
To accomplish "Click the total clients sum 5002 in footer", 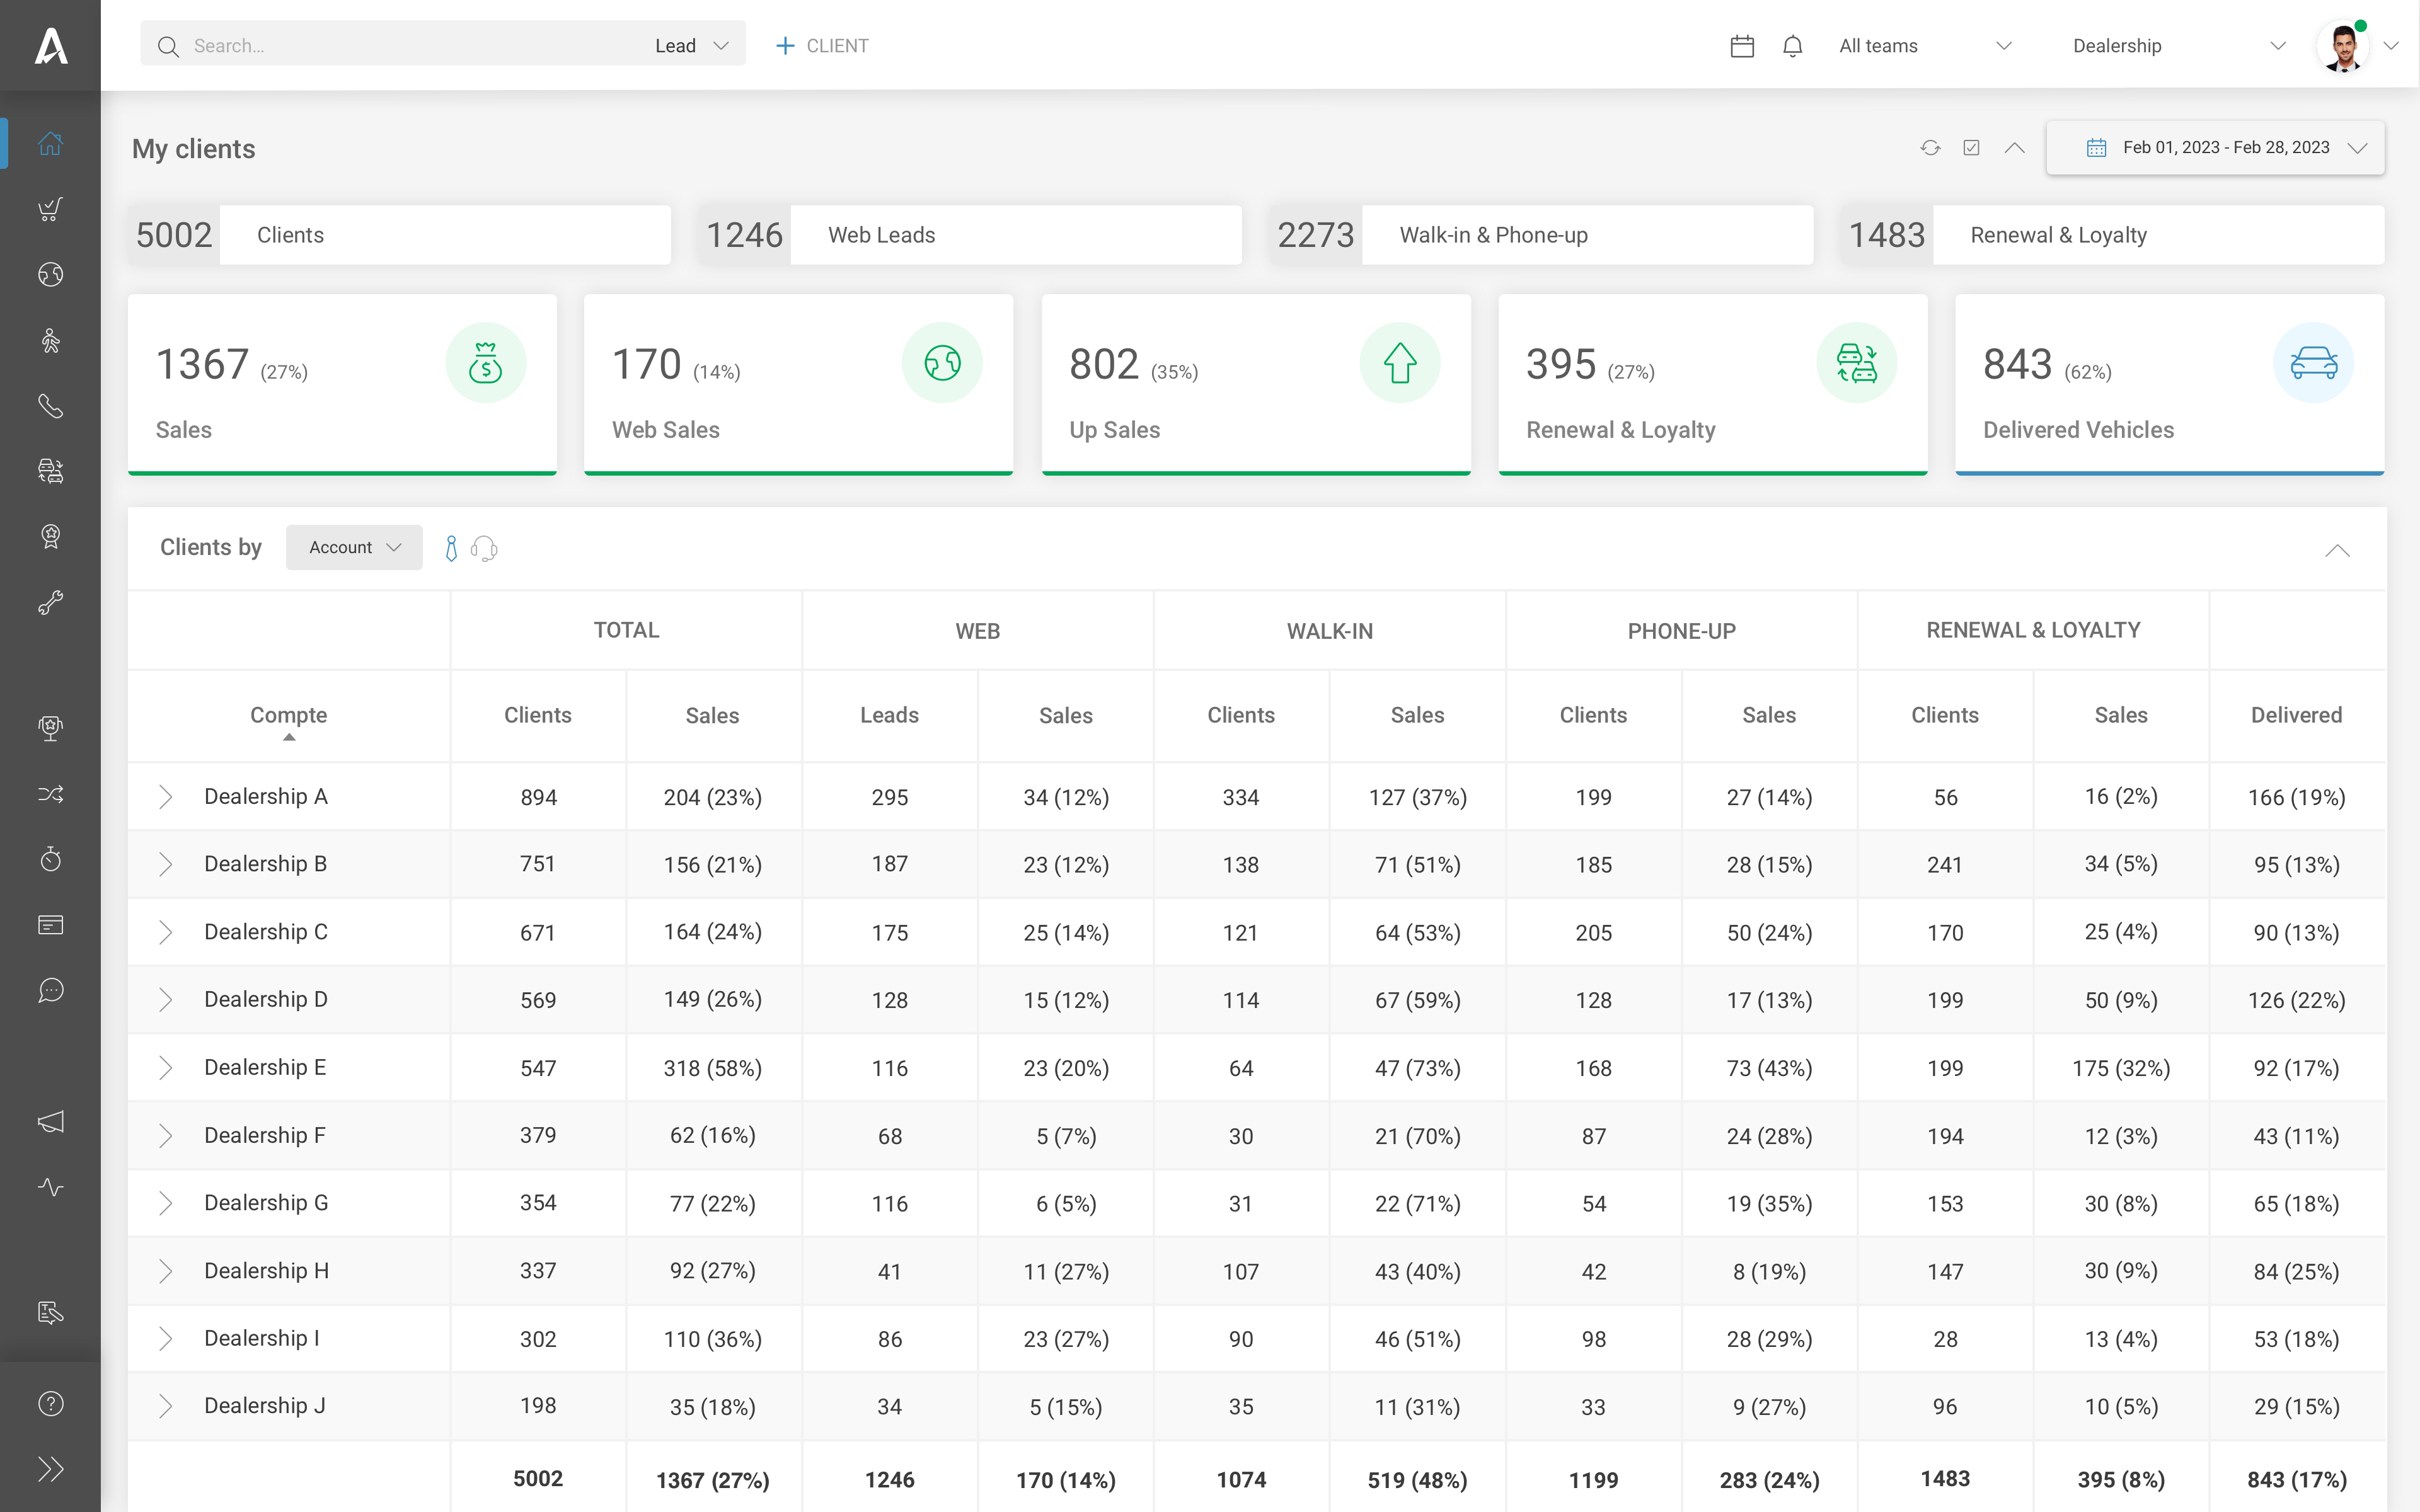I will 538,1479.
